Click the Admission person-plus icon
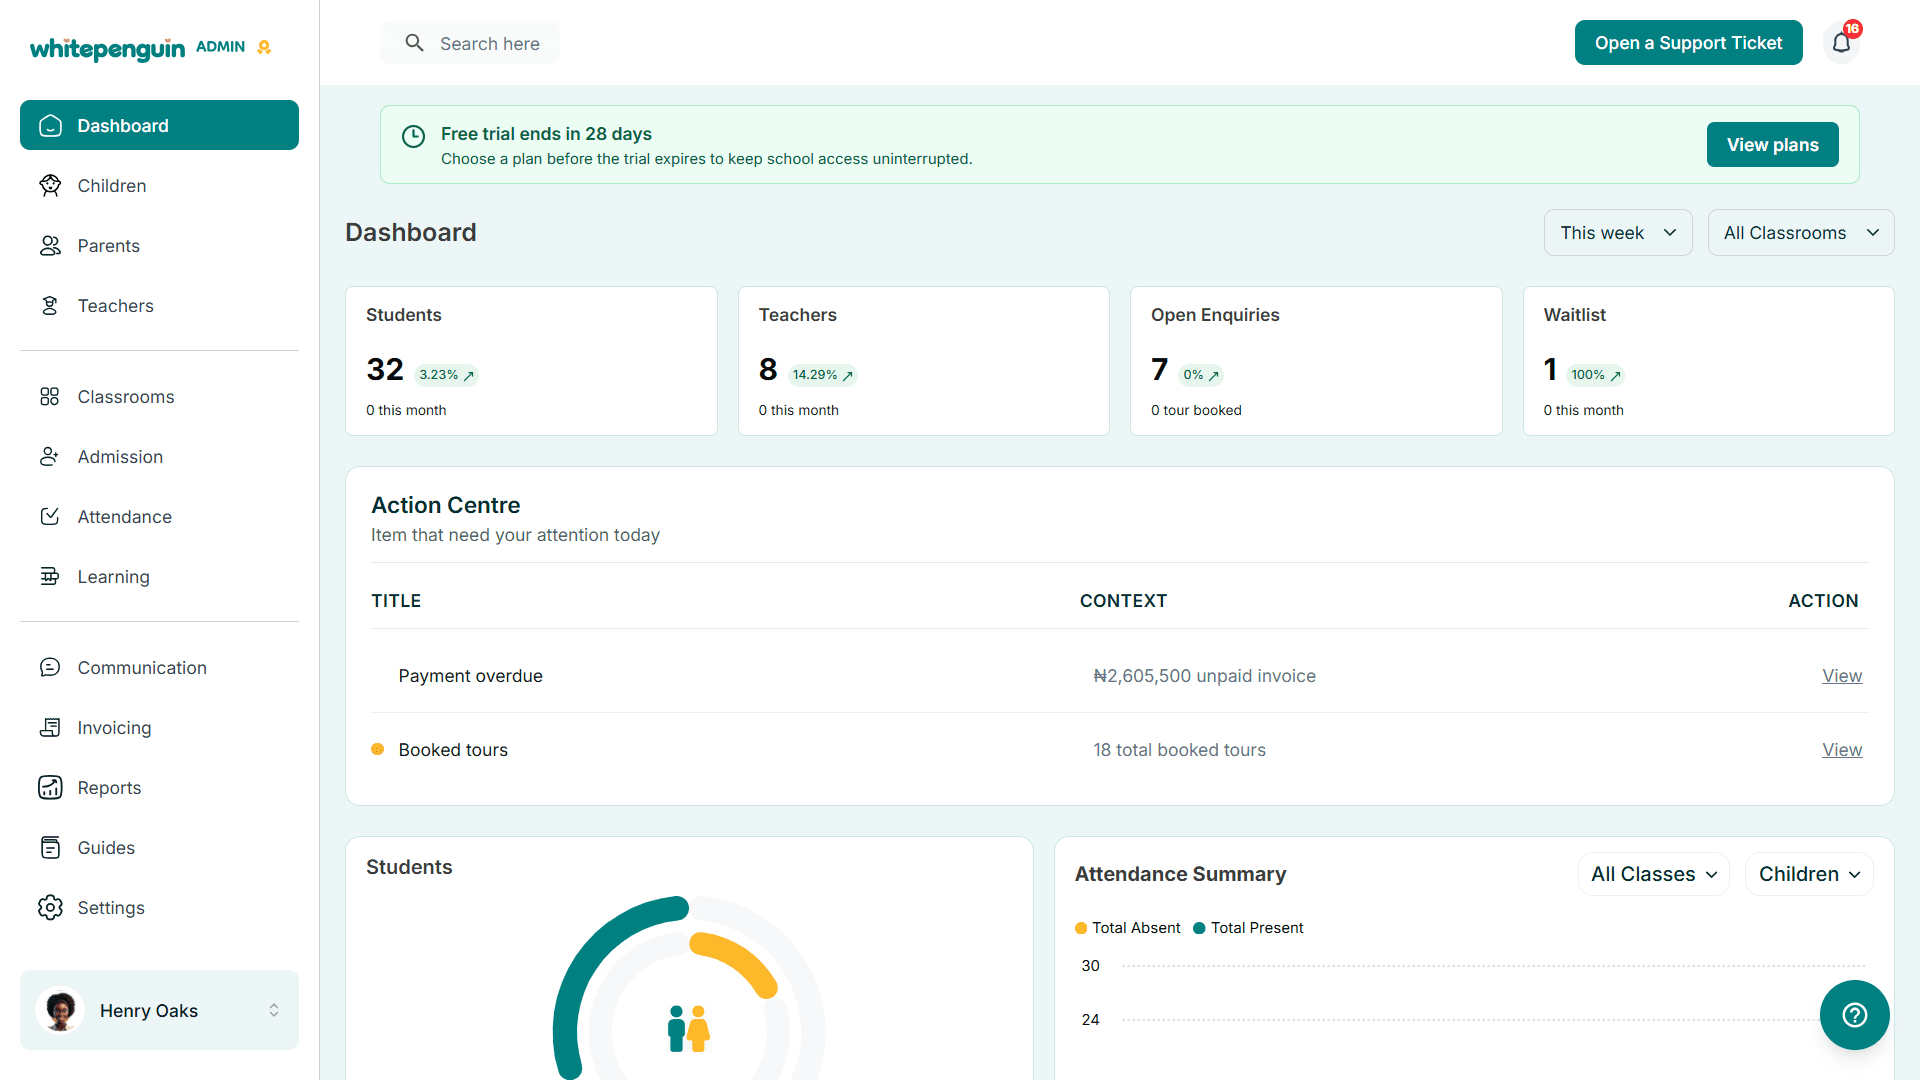 coord(50,456)
